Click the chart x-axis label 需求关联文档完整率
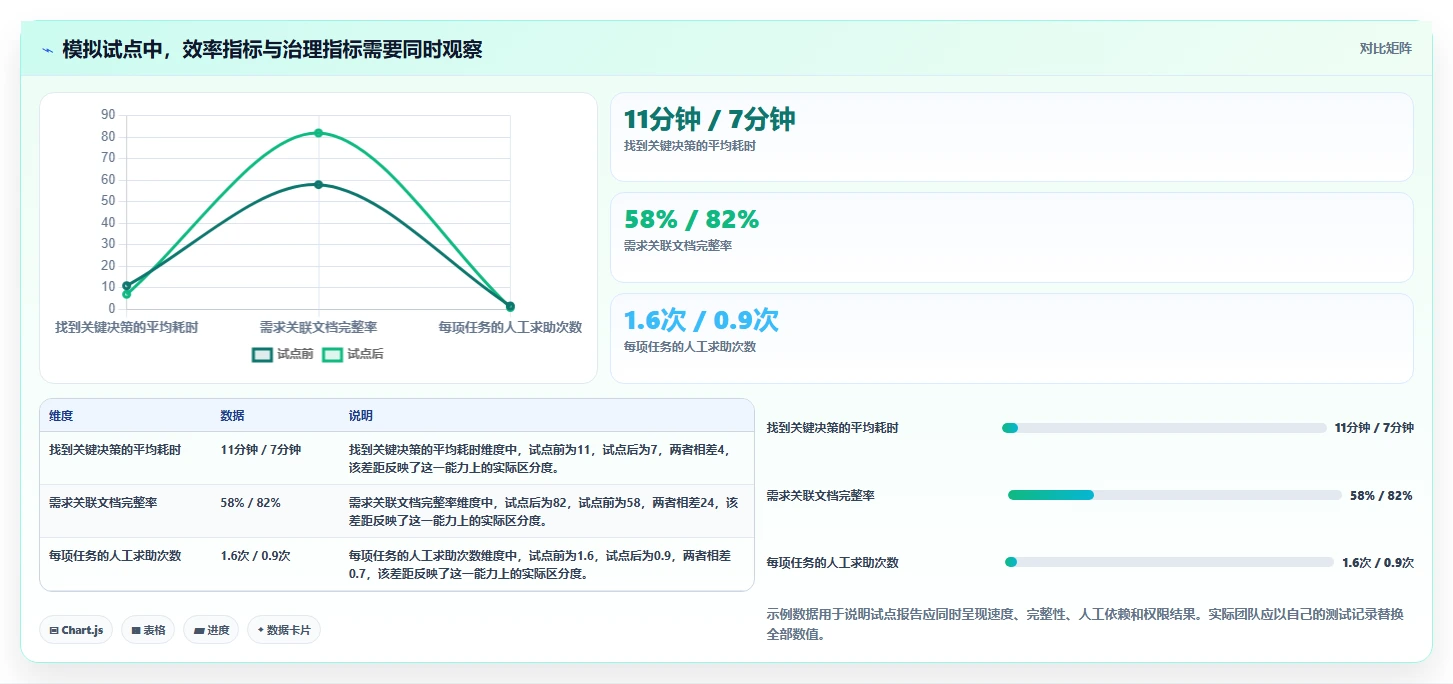This screenshot has width=1453, height=684. [318, 327]
